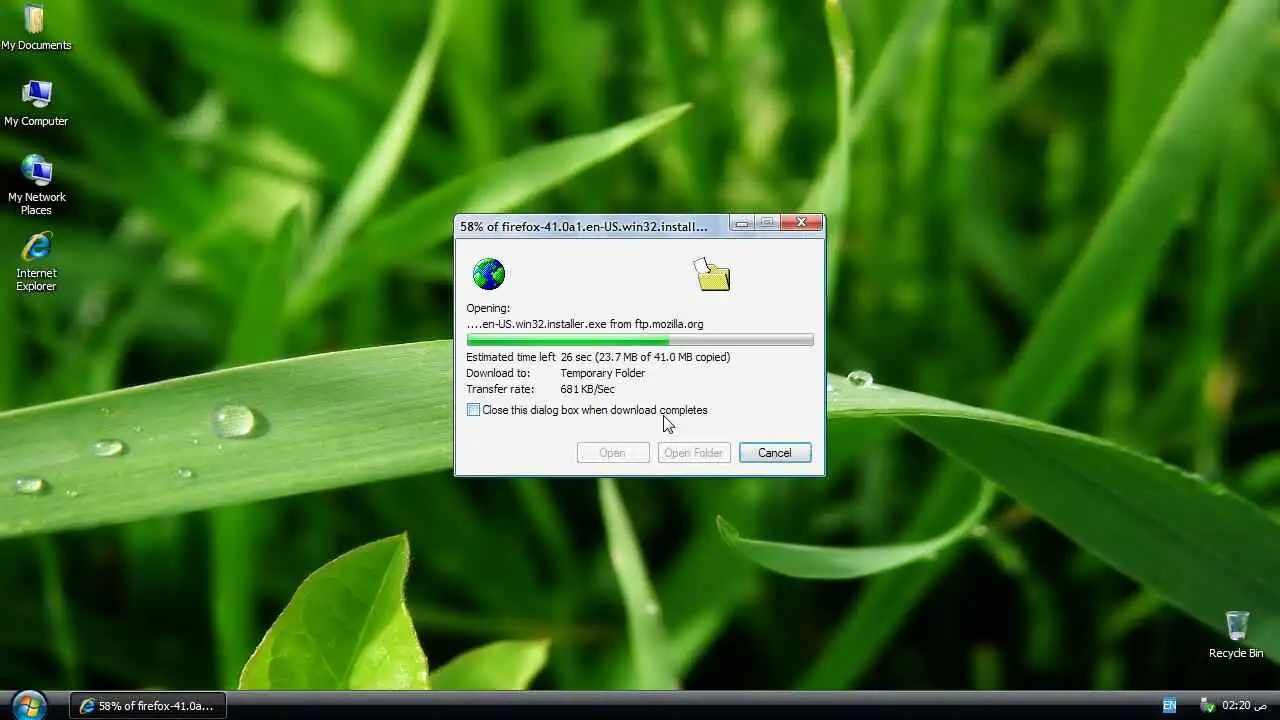Select My Network Places desktop icon
This screenshot has width=1280, height=720.
click(x=36, y=185)
